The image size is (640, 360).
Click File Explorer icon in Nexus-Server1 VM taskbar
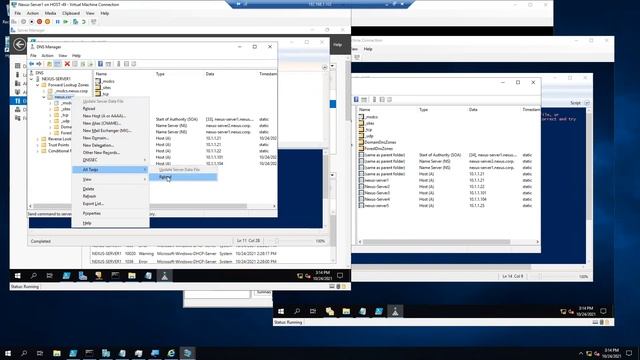(131, 276)
